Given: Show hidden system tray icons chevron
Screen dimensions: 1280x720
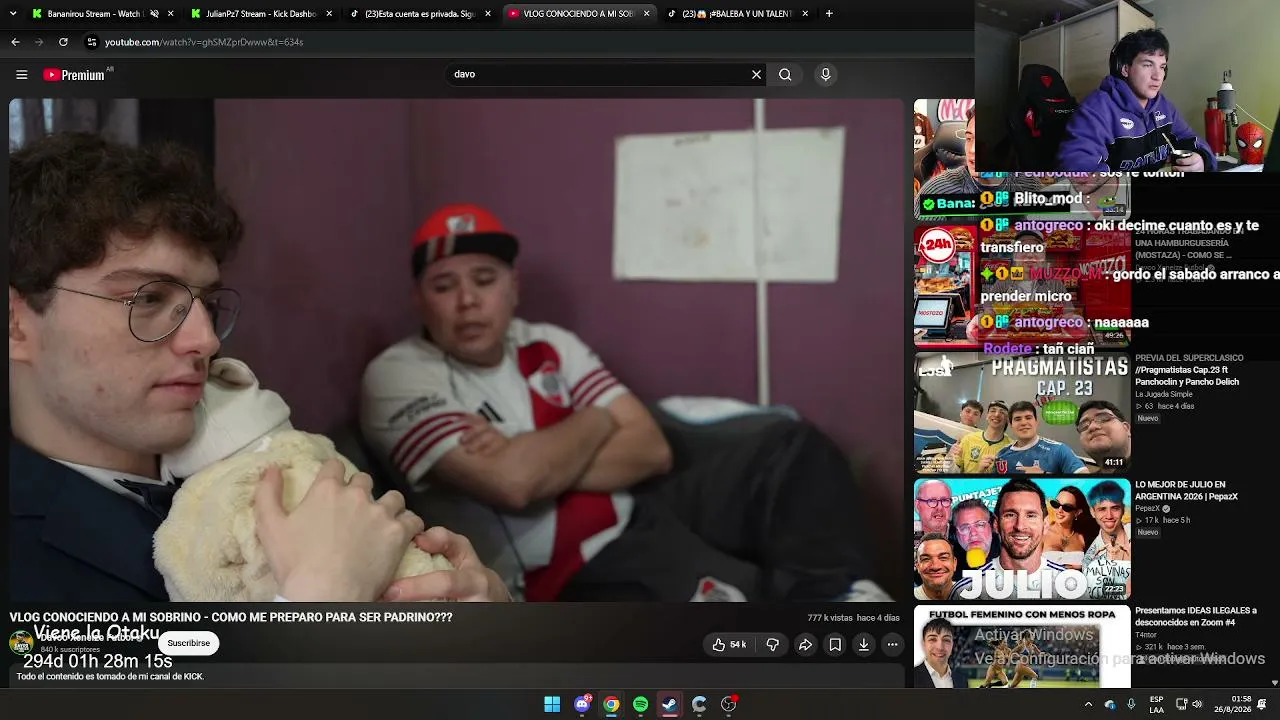Looking at the screenshot, I should (1088, 704).
